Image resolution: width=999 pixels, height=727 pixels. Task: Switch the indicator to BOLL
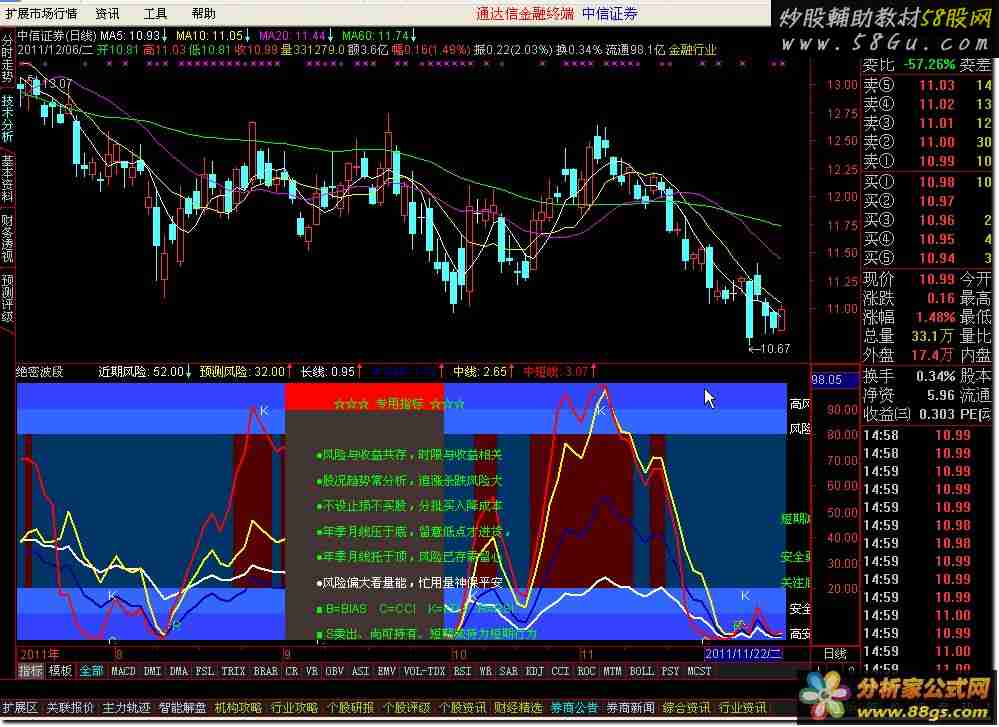642,671
